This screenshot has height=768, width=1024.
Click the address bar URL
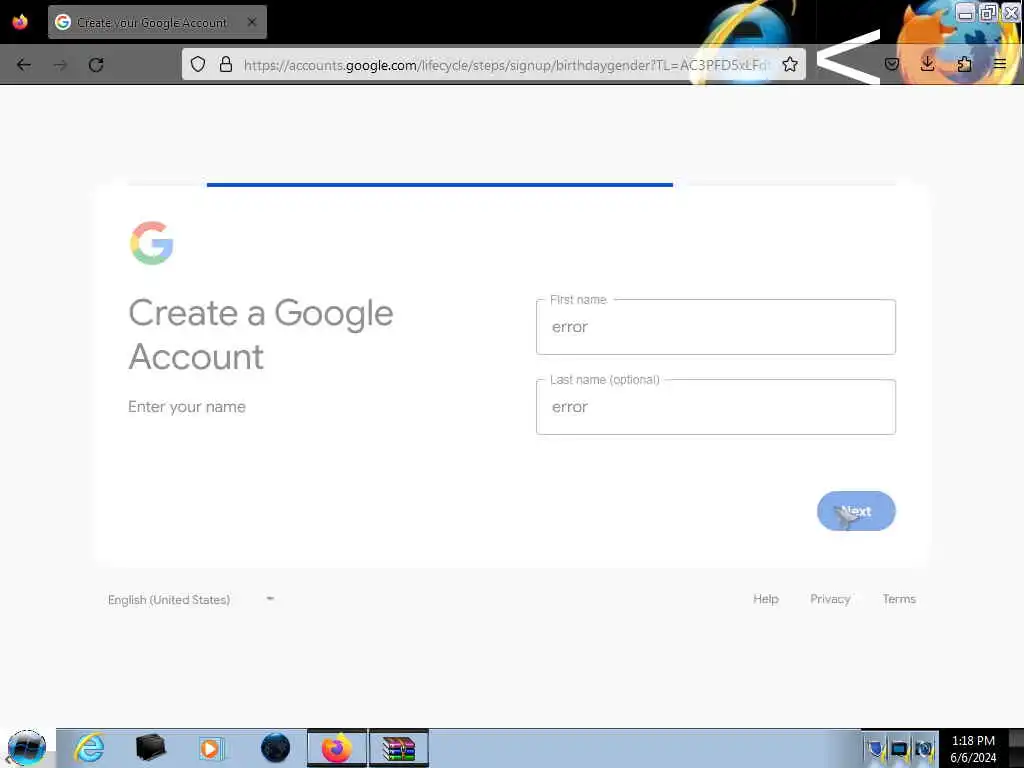(506, 65)
